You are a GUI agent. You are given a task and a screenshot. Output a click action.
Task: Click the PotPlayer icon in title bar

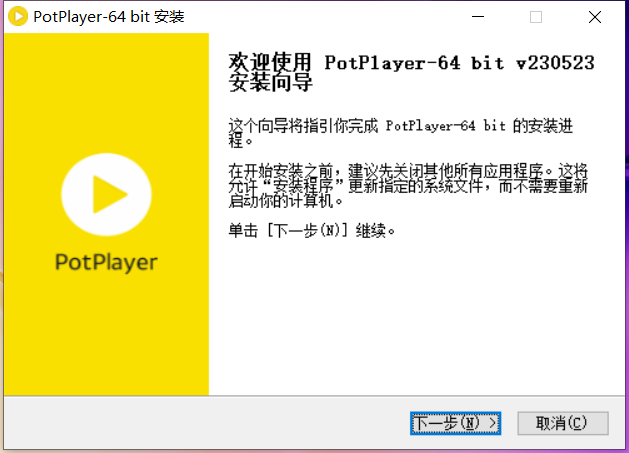(18, 17)
